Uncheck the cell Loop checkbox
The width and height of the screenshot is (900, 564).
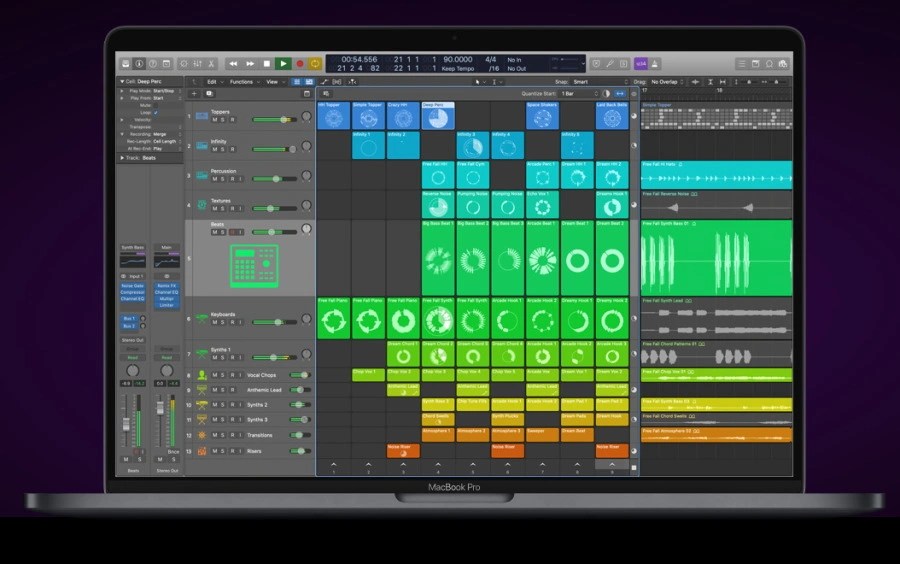(x=156, y=112)
